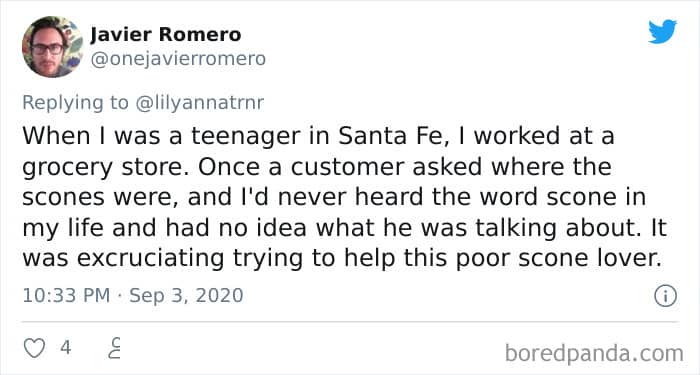
Task: Click the Javier Romero display name
Action: click(x=166, y=34)
